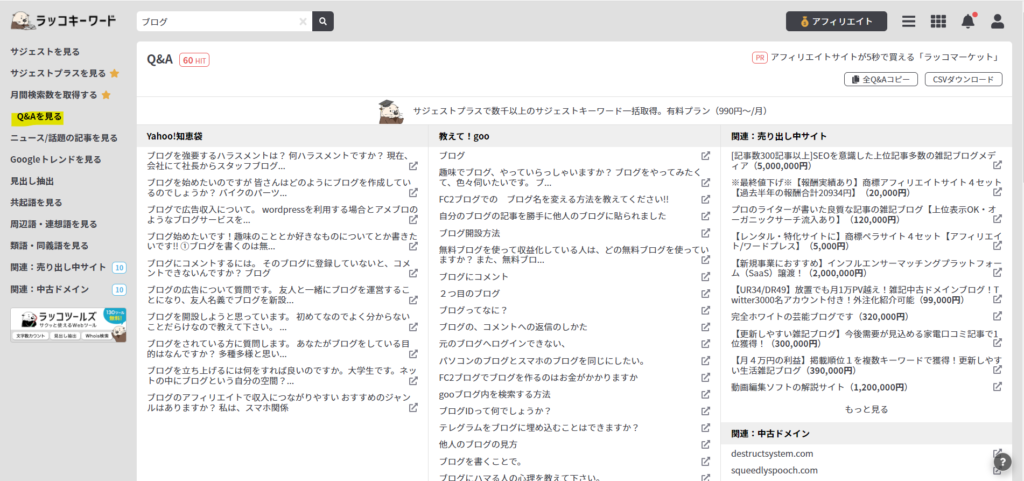Image resolution: width=1024 pixels, height=481 pixels.
Task: Click the アフィリエイト button
Action: pos(837,21)
